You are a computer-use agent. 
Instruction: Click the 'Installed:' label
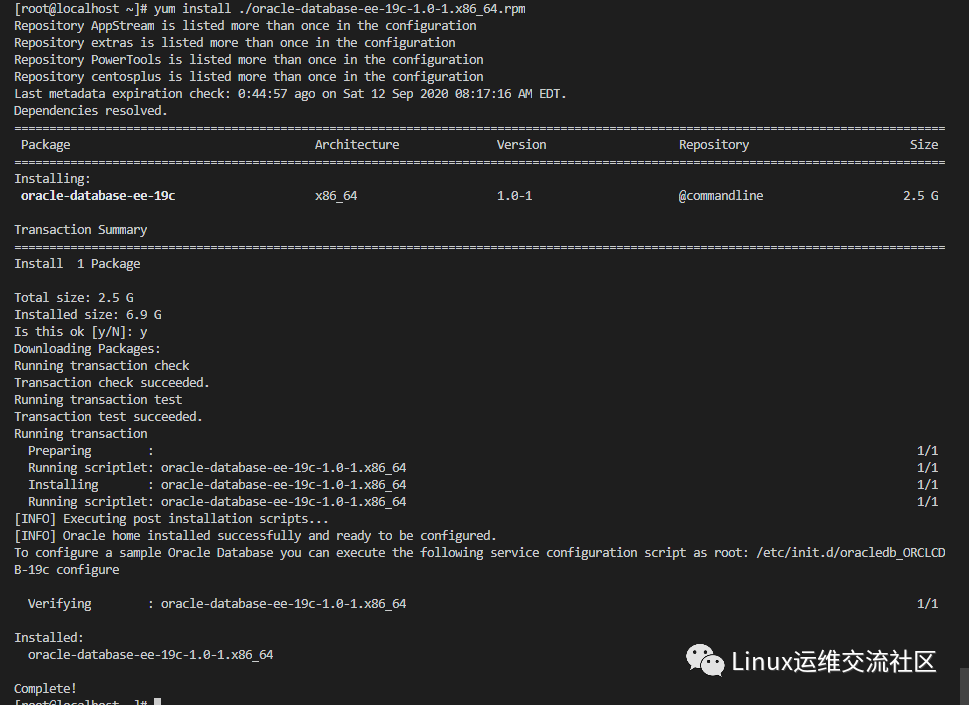49,638
